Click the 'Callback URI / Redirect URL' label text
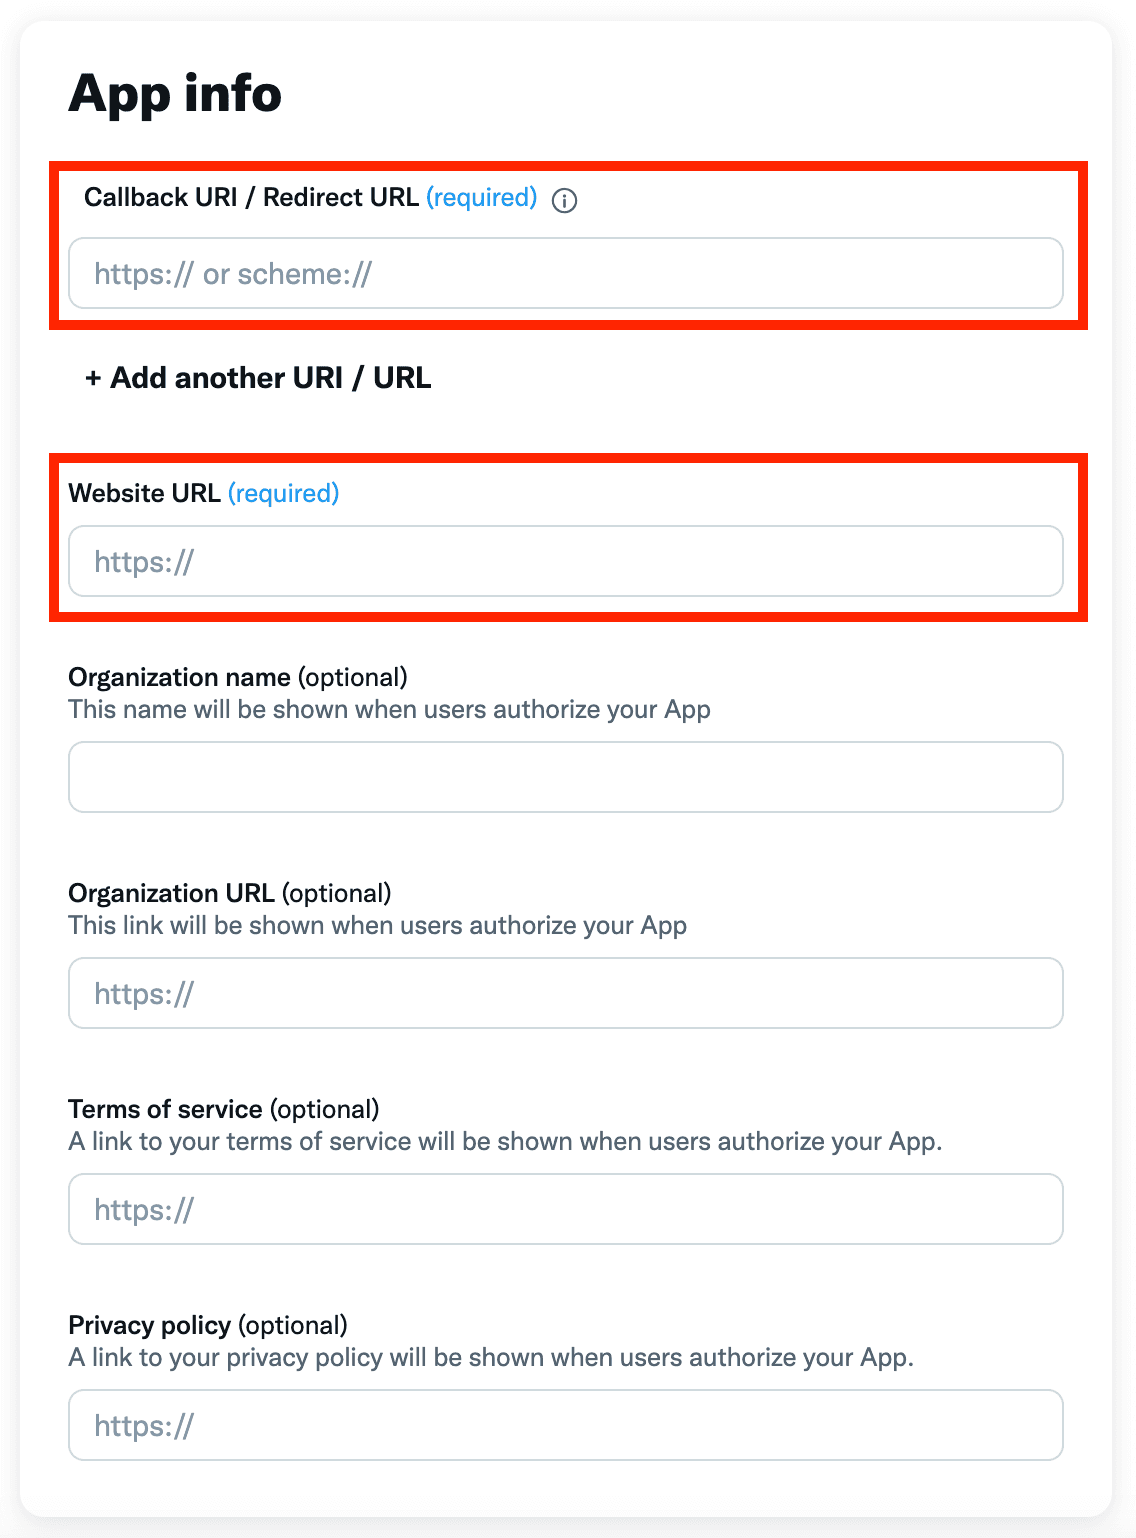 [251, 197]
